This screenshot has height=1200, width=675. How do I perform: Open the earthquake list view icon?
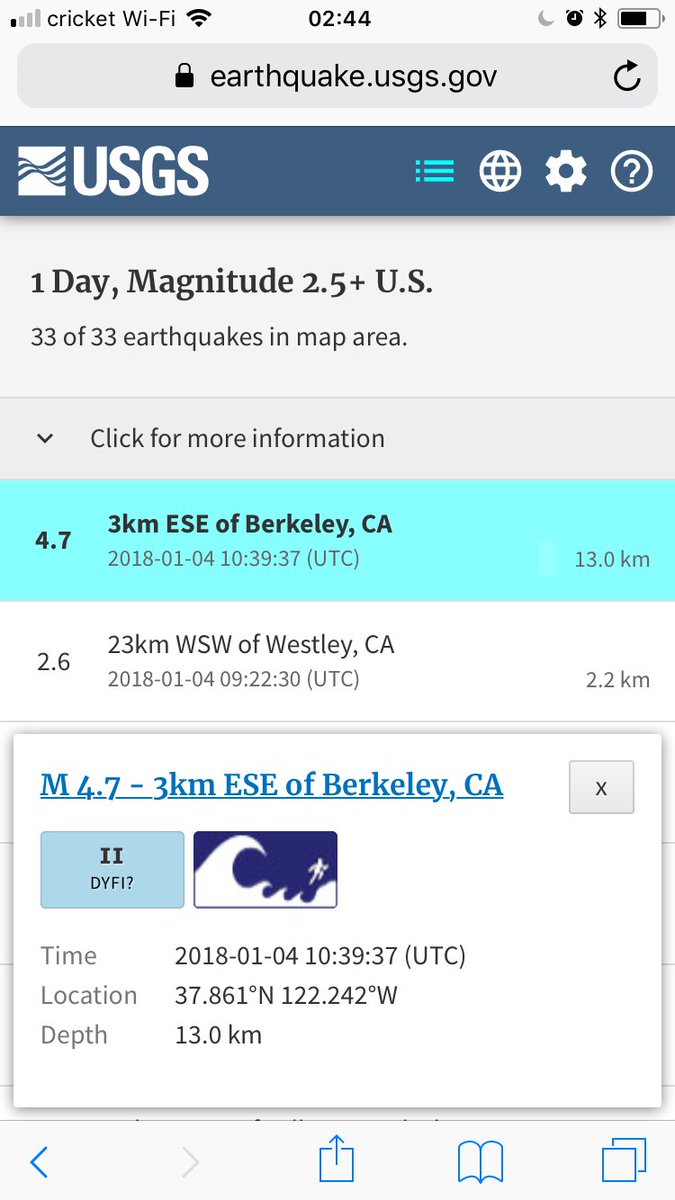435,172
